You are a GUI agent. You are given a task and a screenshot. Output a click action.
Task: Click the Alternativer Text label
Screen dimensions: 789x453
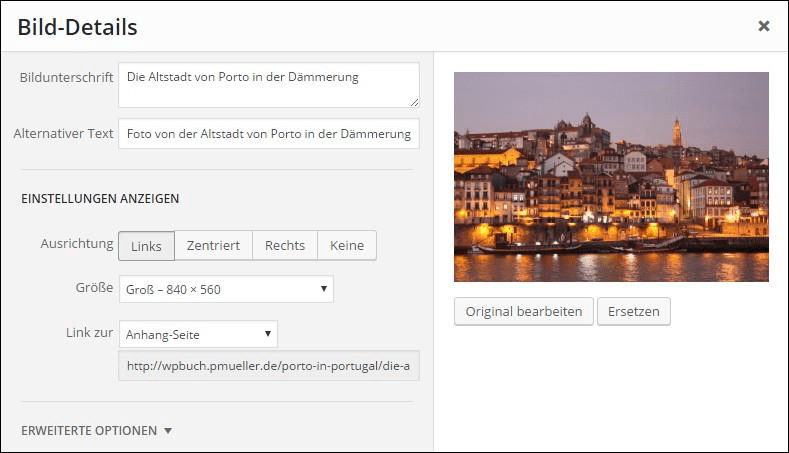pyautogui.click(x=64, y=134)
